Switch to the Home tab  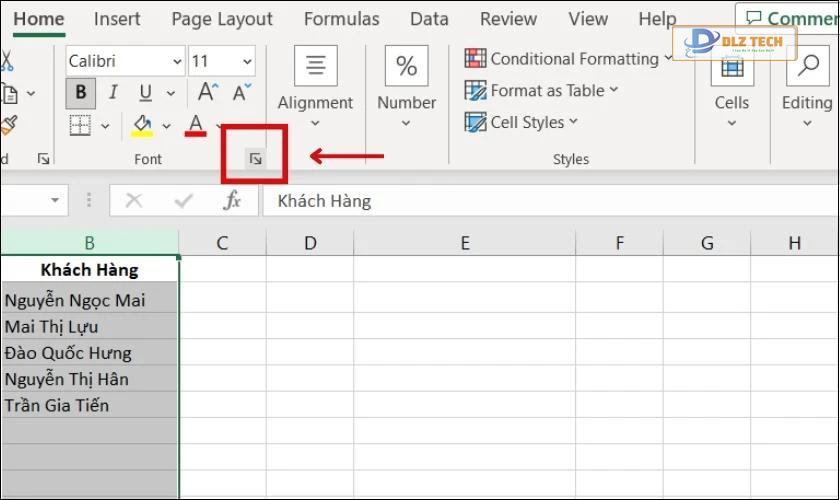point(39,19)
